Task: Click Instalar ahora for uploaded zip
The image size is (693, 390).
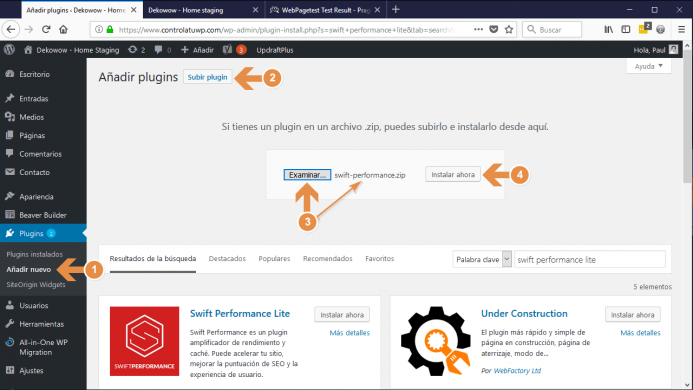Action: coord(453,174)
